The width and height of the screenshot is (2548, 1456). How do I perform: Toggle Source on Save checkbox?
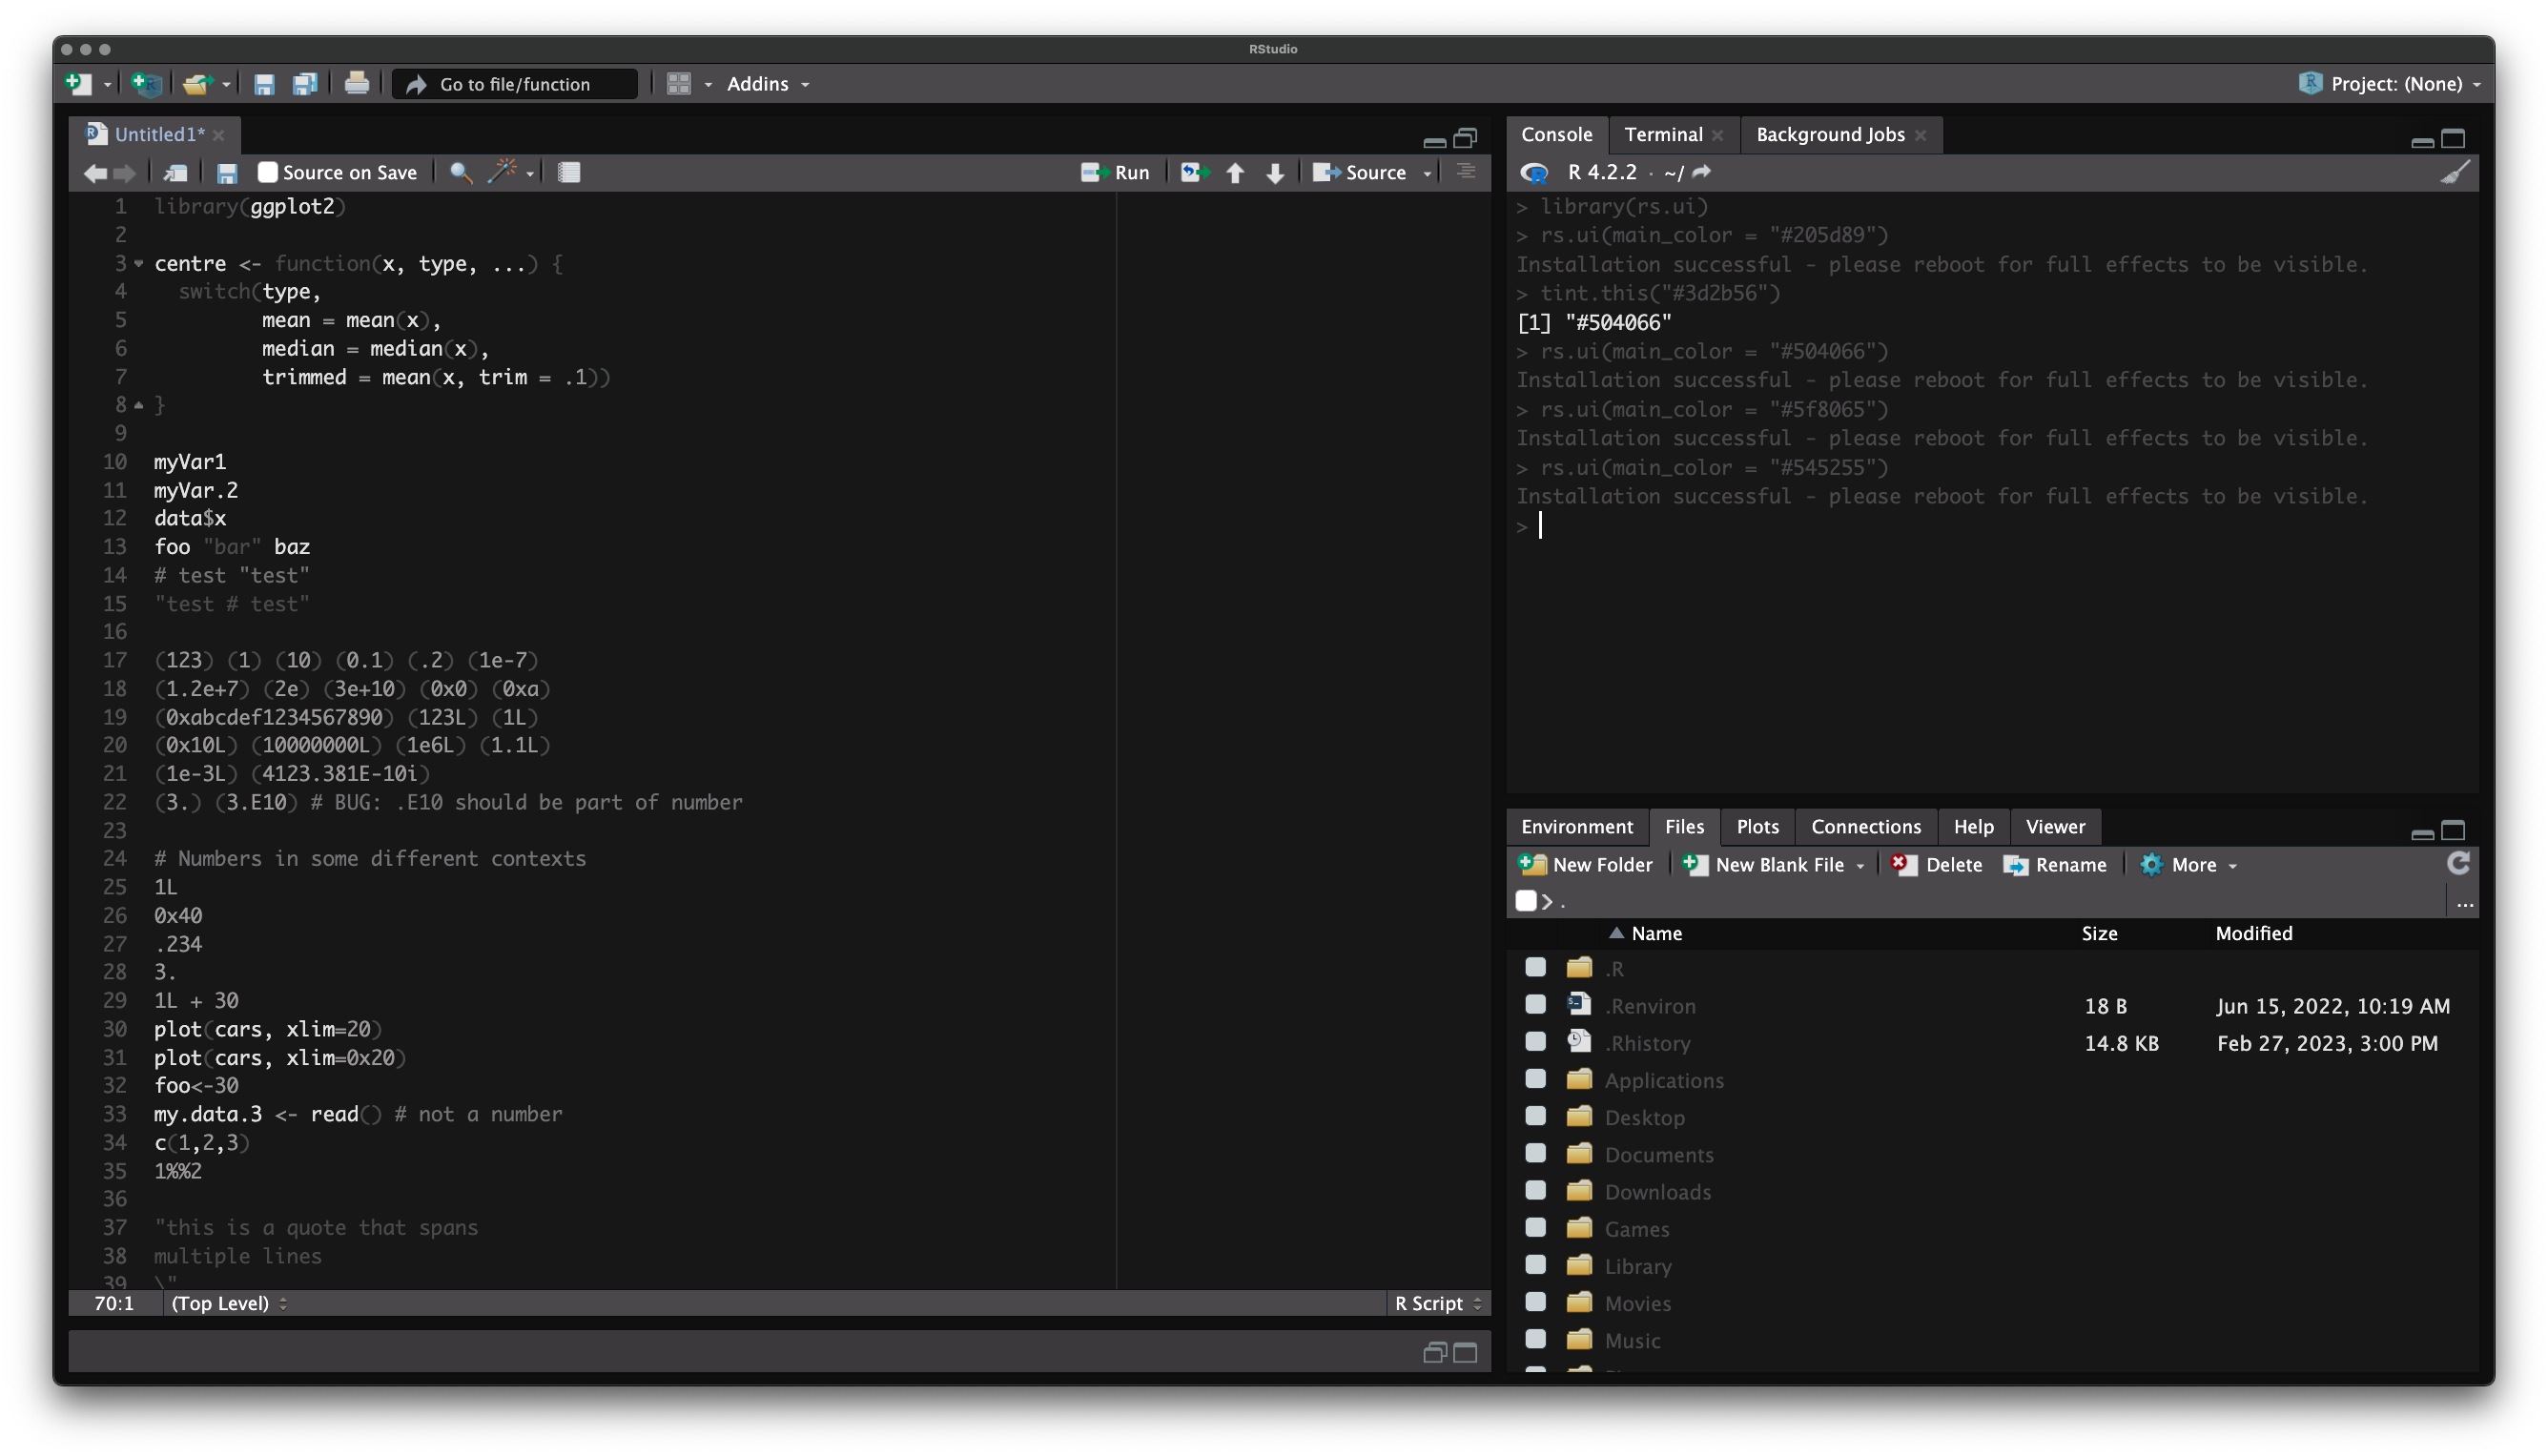pyautogui.click(x=267, y=173)
